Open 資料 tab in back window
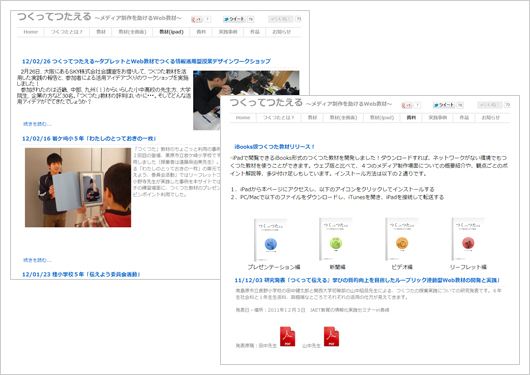The image size is (530, 375). (201, 32)
